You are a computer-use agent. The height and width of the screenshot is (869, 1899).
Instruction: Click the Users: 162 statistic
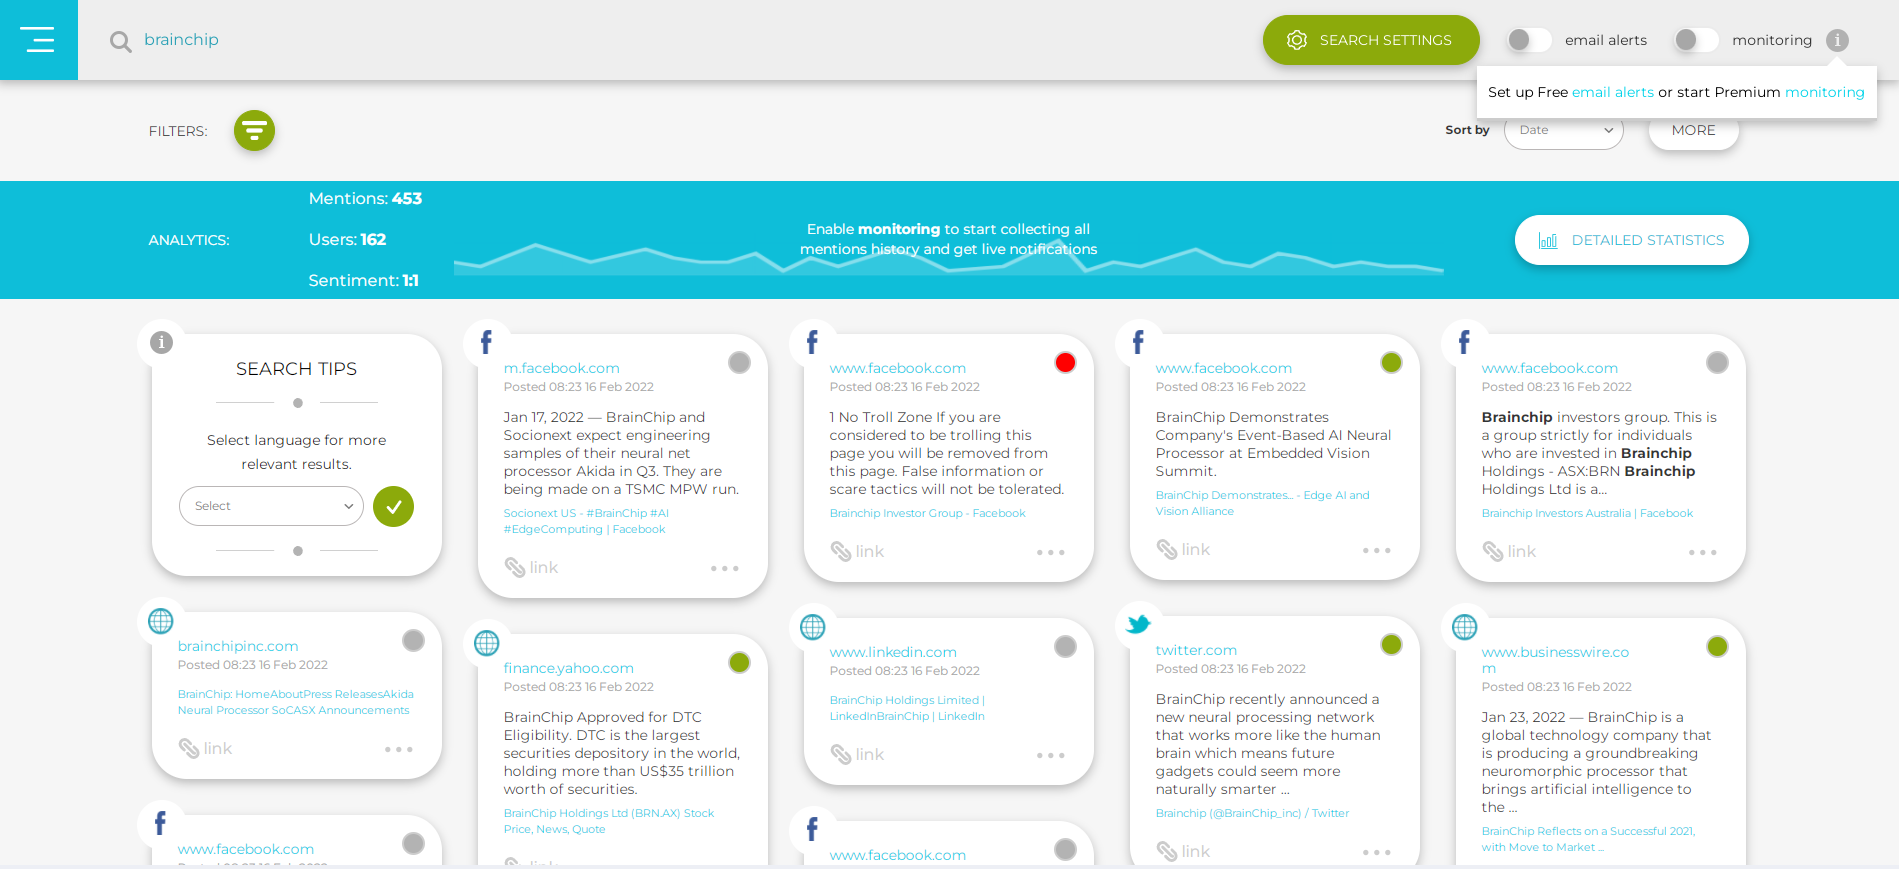pyautogui.click(x=347, y=240)
